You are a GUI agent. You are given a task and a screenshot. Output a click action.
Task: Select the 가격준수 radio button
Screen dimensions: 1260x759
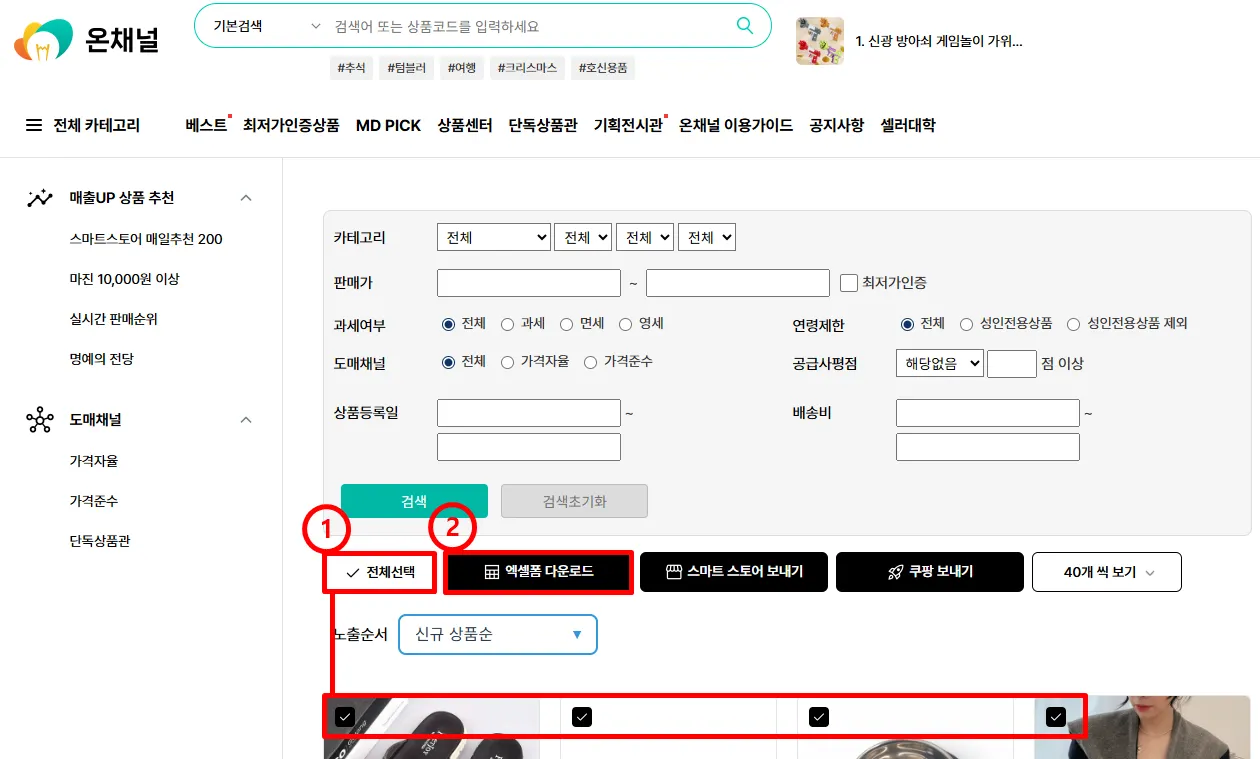coord(590,362)
